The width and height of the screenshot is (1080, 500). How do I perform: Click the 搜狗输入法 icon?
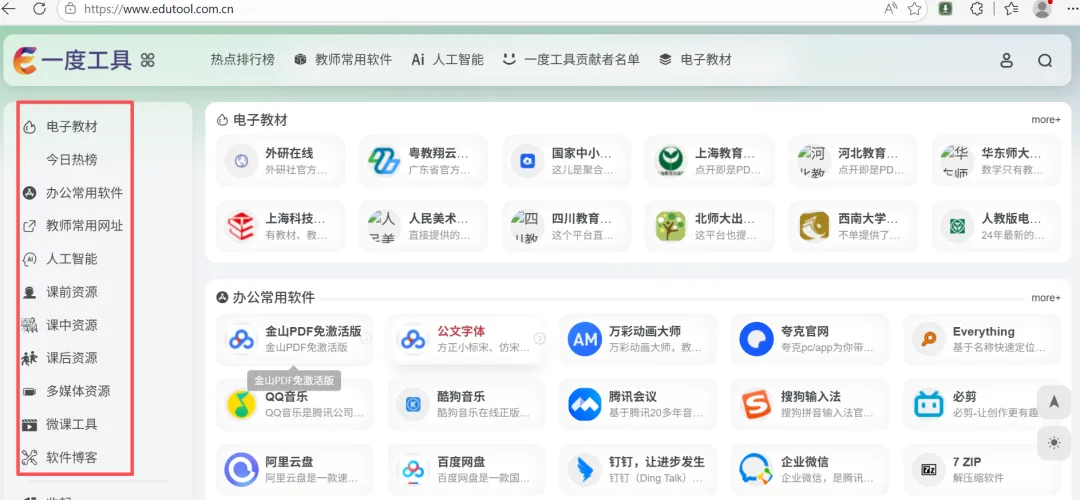pos(756,404)
